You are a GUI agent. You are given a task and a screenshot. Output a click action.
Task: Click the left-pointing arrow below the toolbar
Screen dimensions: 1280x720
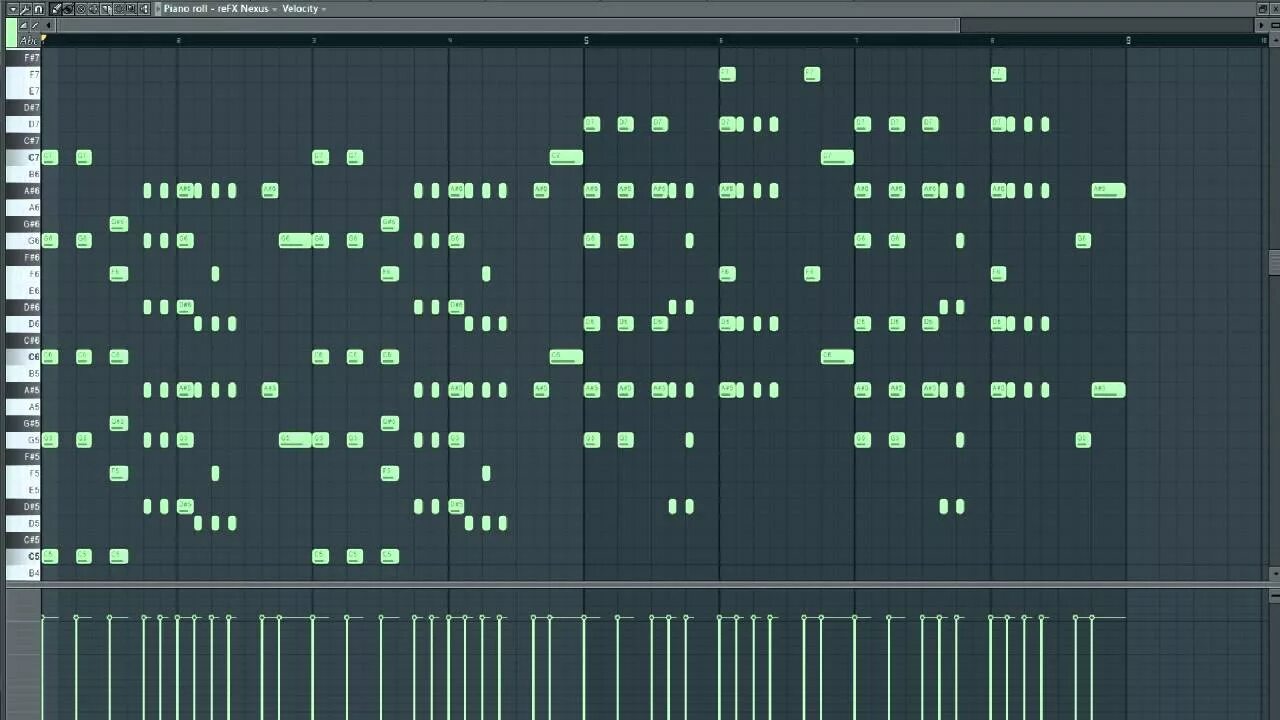[48, 25]
